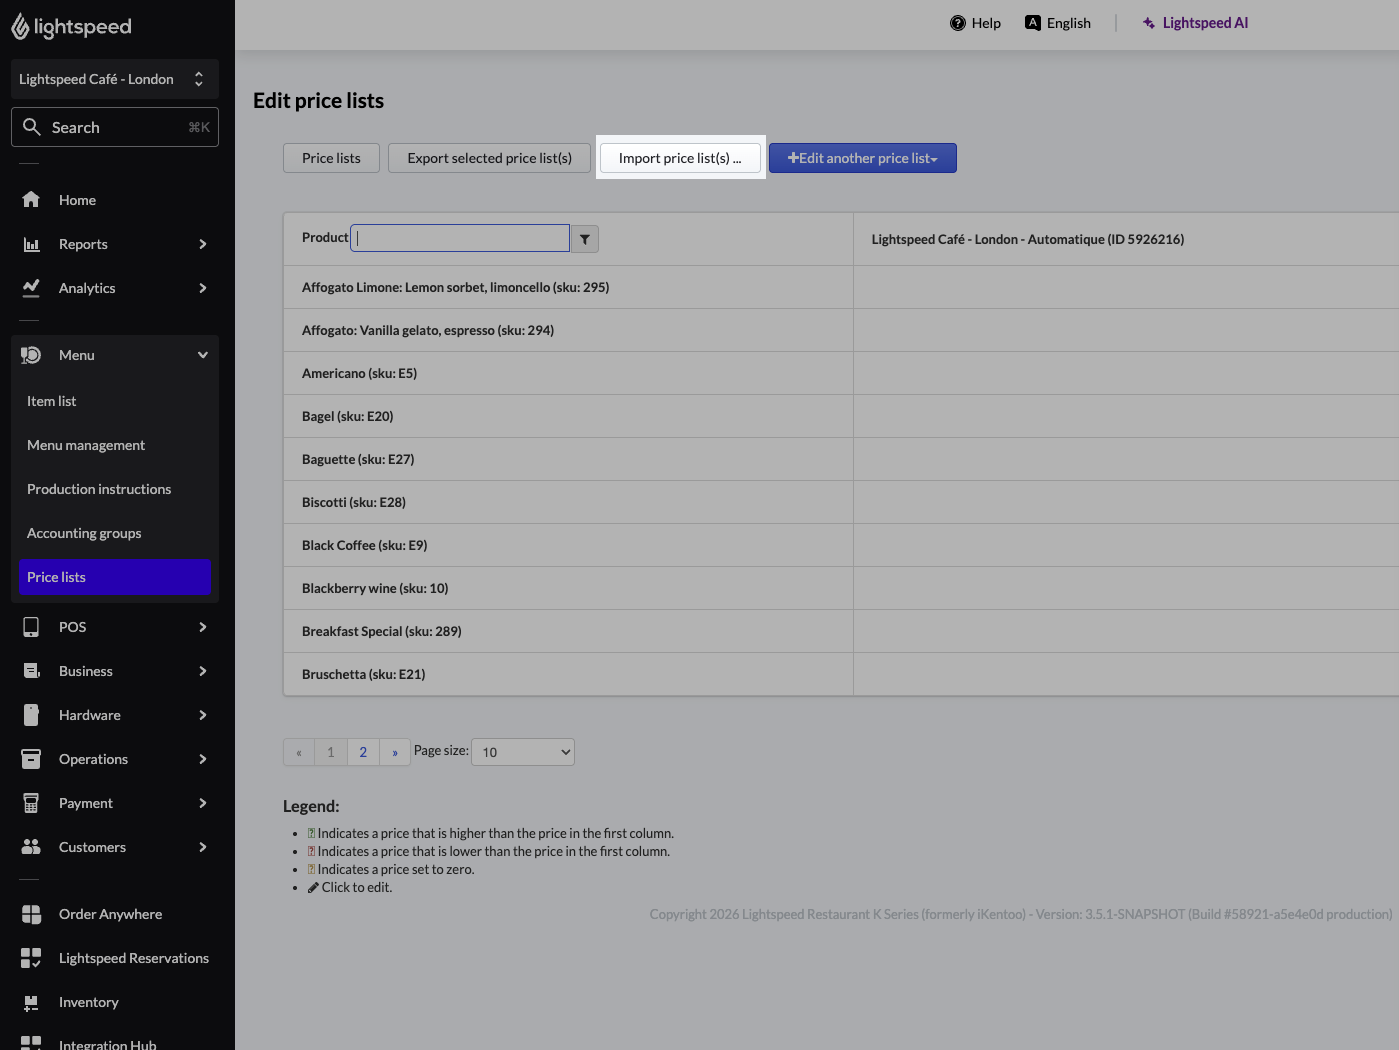Click the sidebar Search box

(115, 127)
